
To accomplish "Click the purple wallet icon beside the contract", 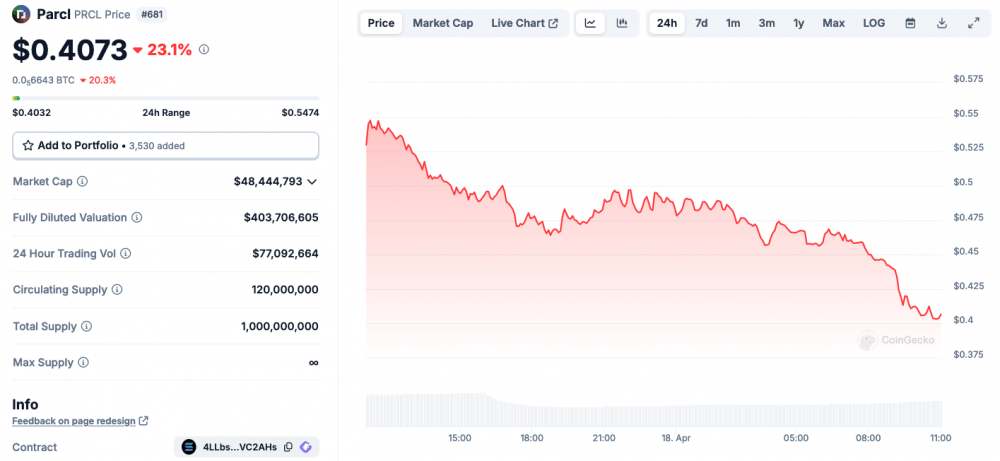I will pyautogui.click(x=305, y=447).
